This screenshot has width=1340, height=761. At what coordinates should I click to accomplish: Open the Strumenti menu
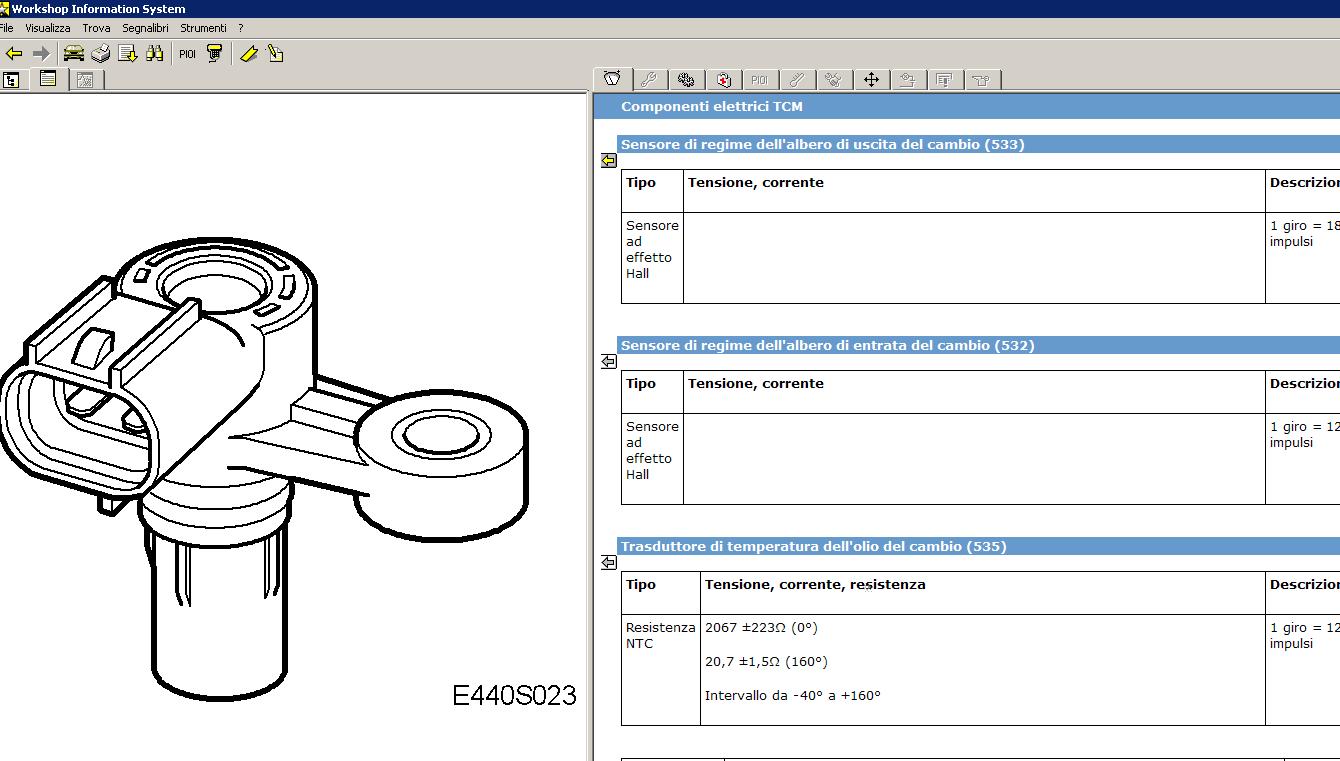coord(203,28)
